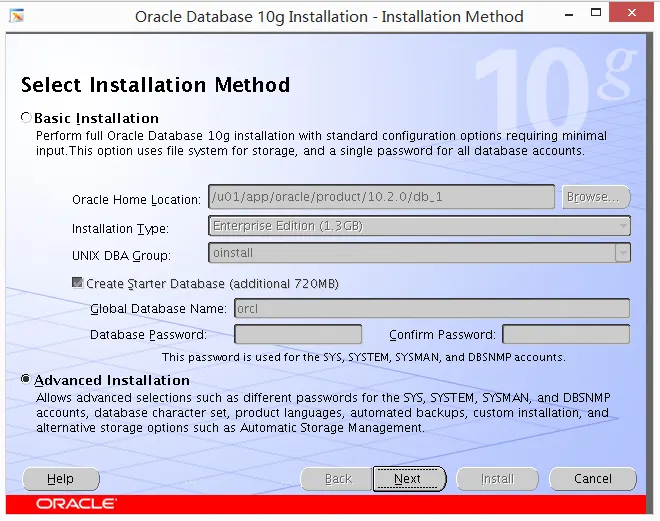The image size is (660, 521).
Task: Select the Advanced Installation radio button
Action: pos(26,379)
